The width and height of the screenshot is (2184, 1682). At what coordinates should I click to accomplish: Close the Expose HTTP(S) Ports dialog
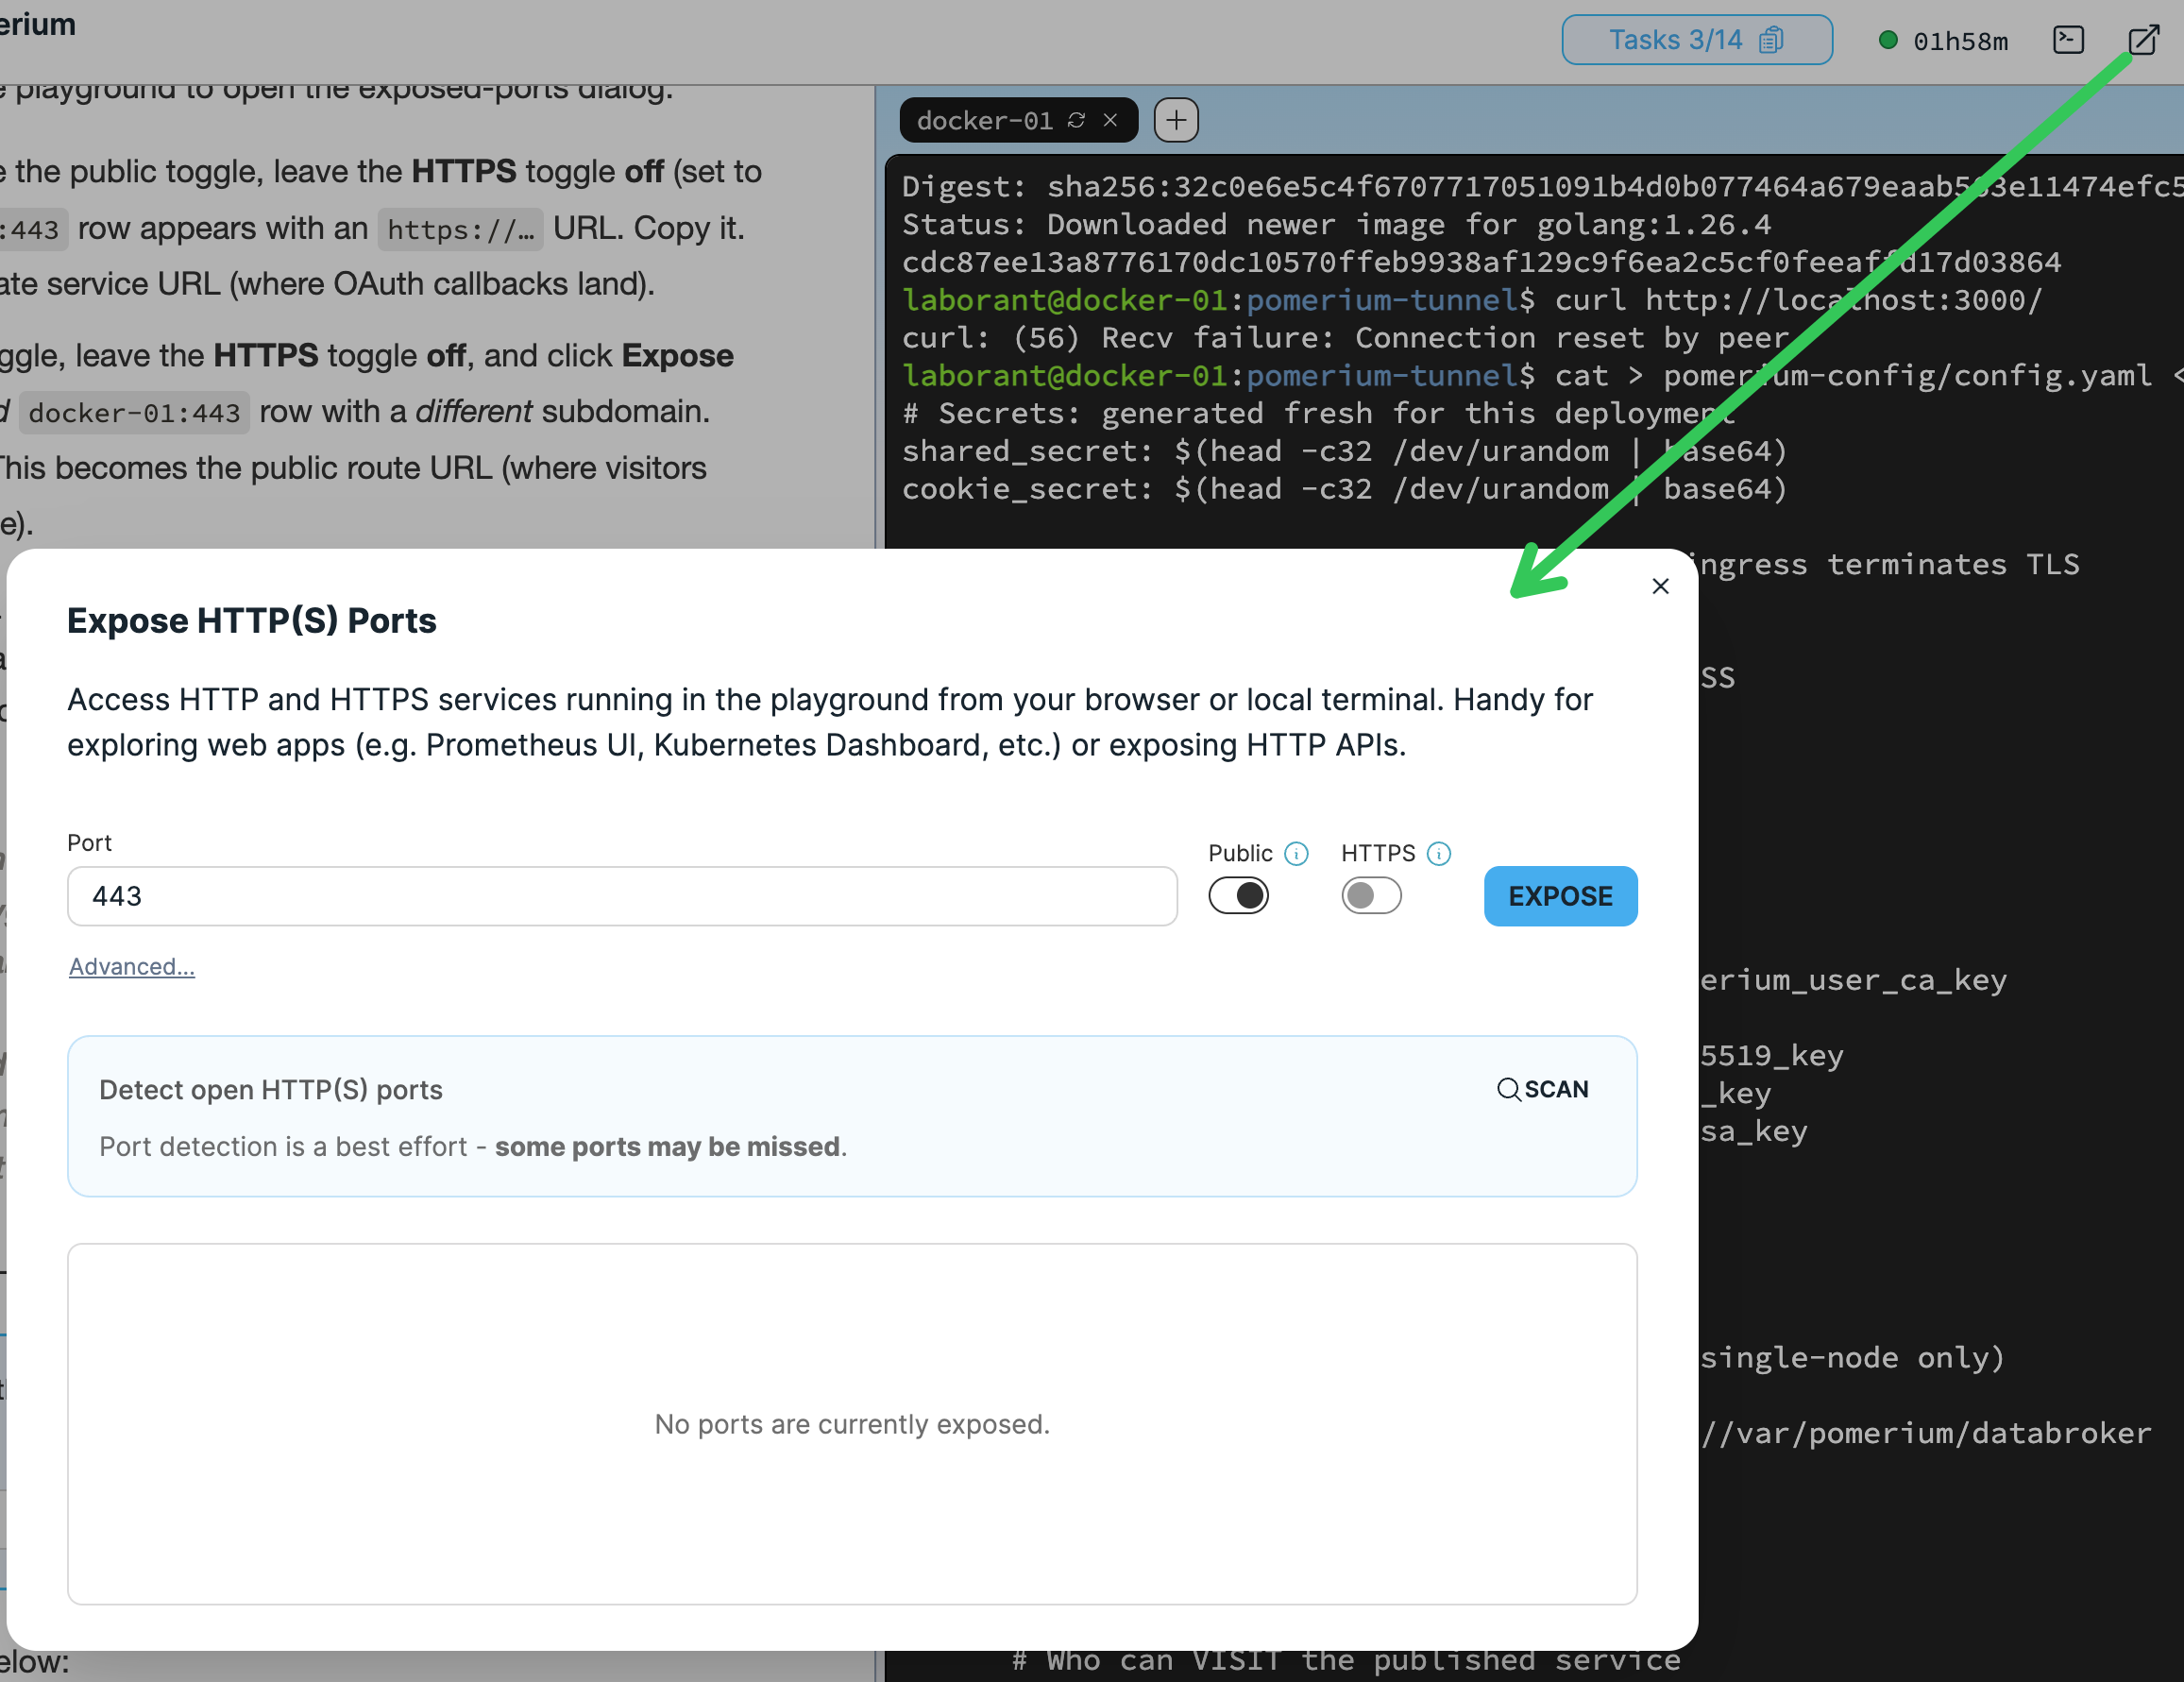tap(1660, 586)
